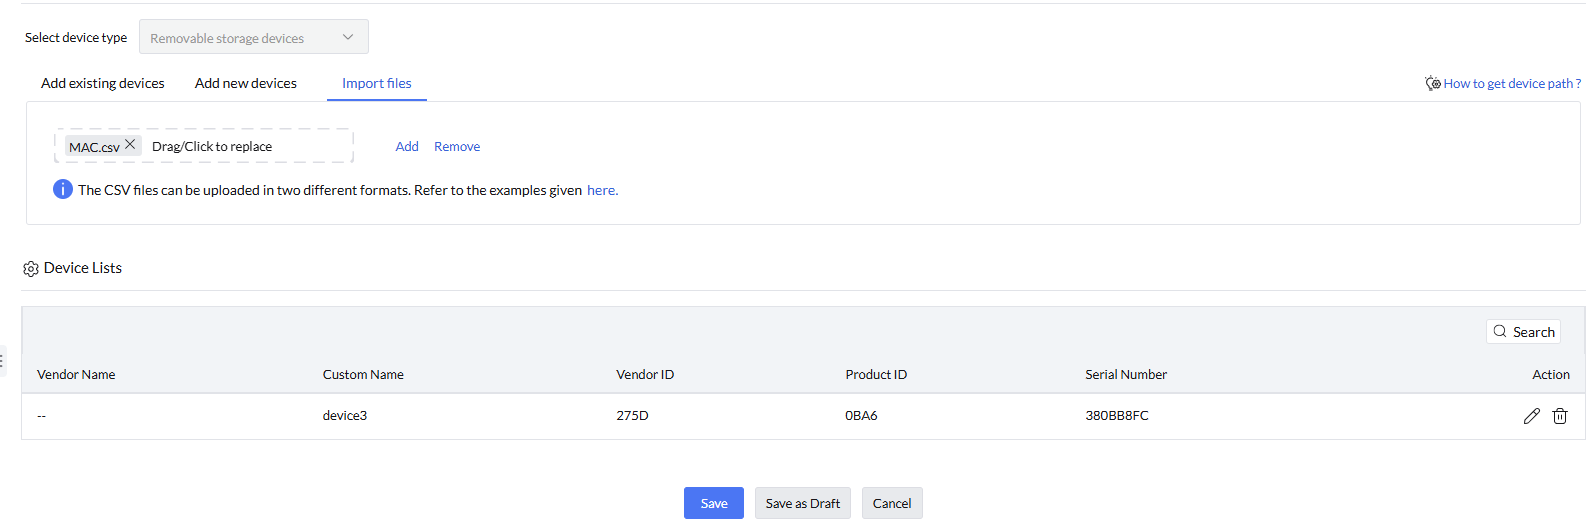Click the edit pencil icon for device3
The image size is (1594, 528).
tap(1531, 416)
